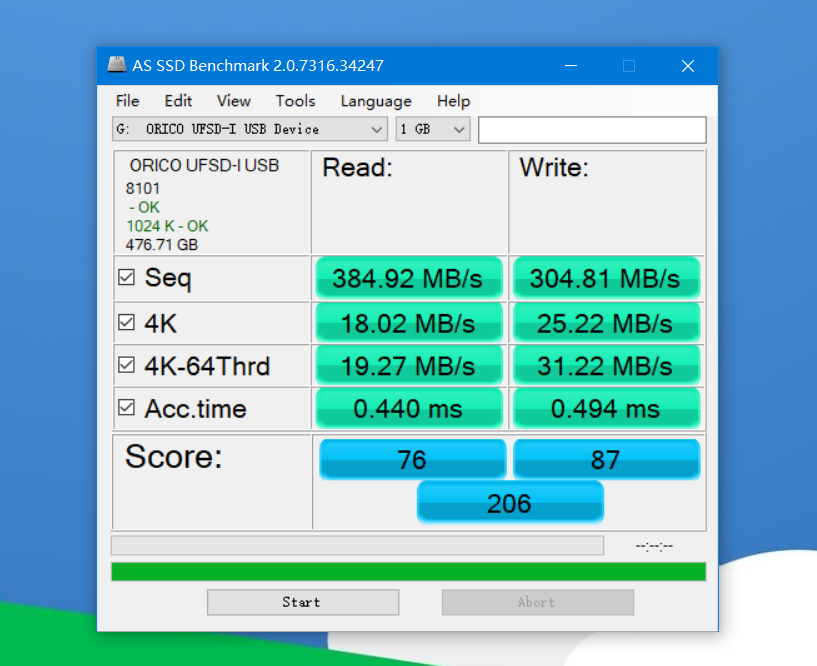
Task: Click the 4K-64Thrd test label
Action: (x=207, y=366)
